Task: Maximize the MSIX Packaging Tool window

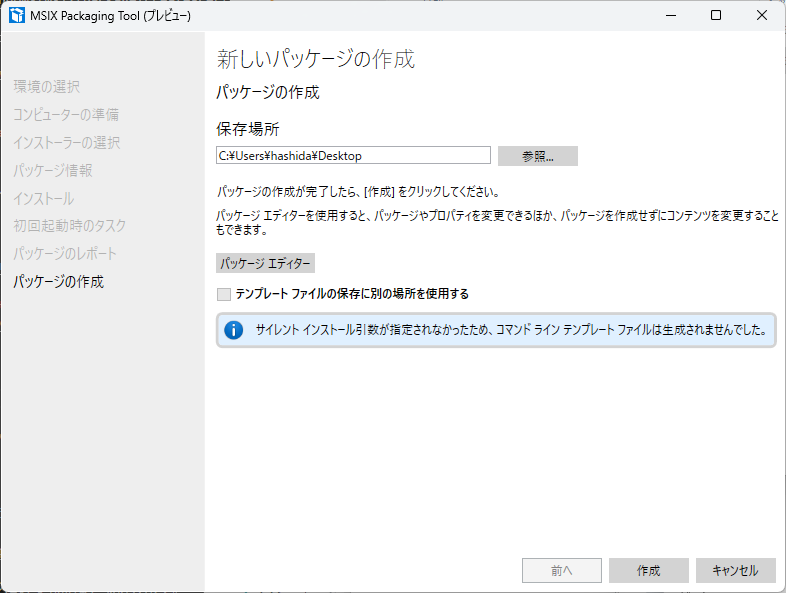Action: coord(716,16)
